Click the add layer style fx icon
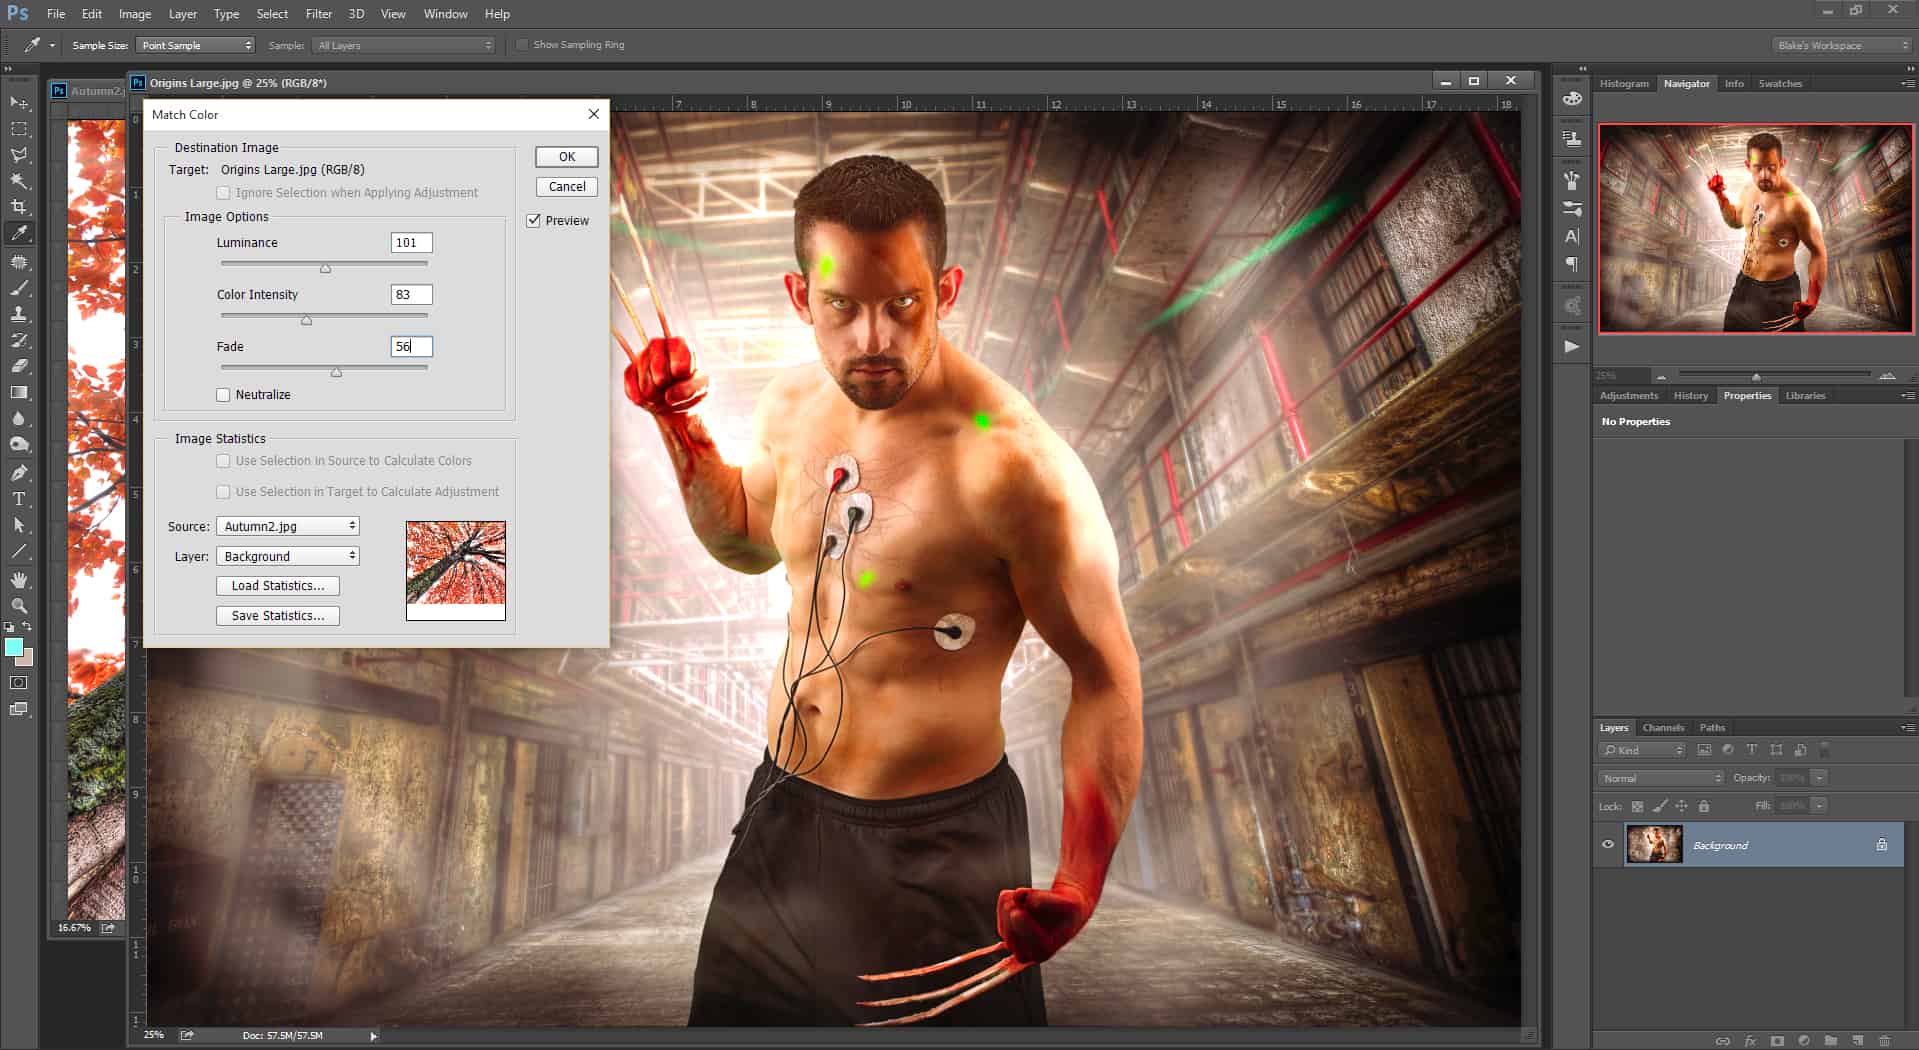The image size is (1919, 1050). pyautogui.click(x=1750, y=1041)
